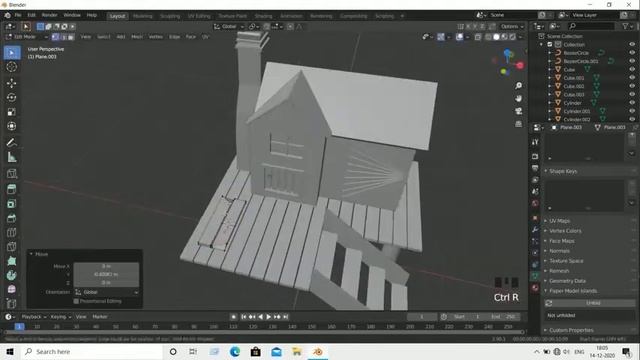Screen dimensions: 640x360
Task: Select the Inset Faces tool
Action: tap(12, 203)
